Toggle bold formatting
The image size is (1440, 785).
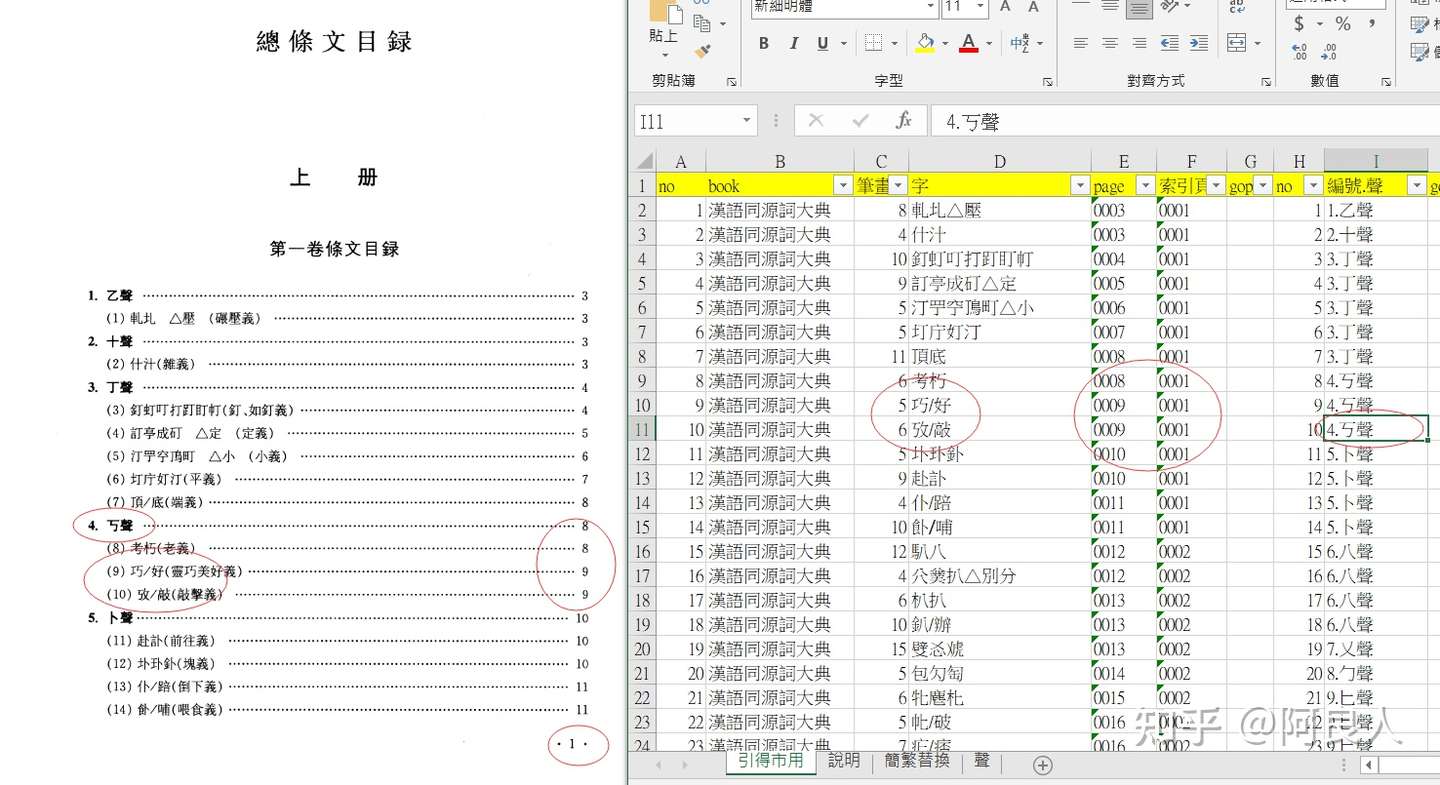(764, 43)
